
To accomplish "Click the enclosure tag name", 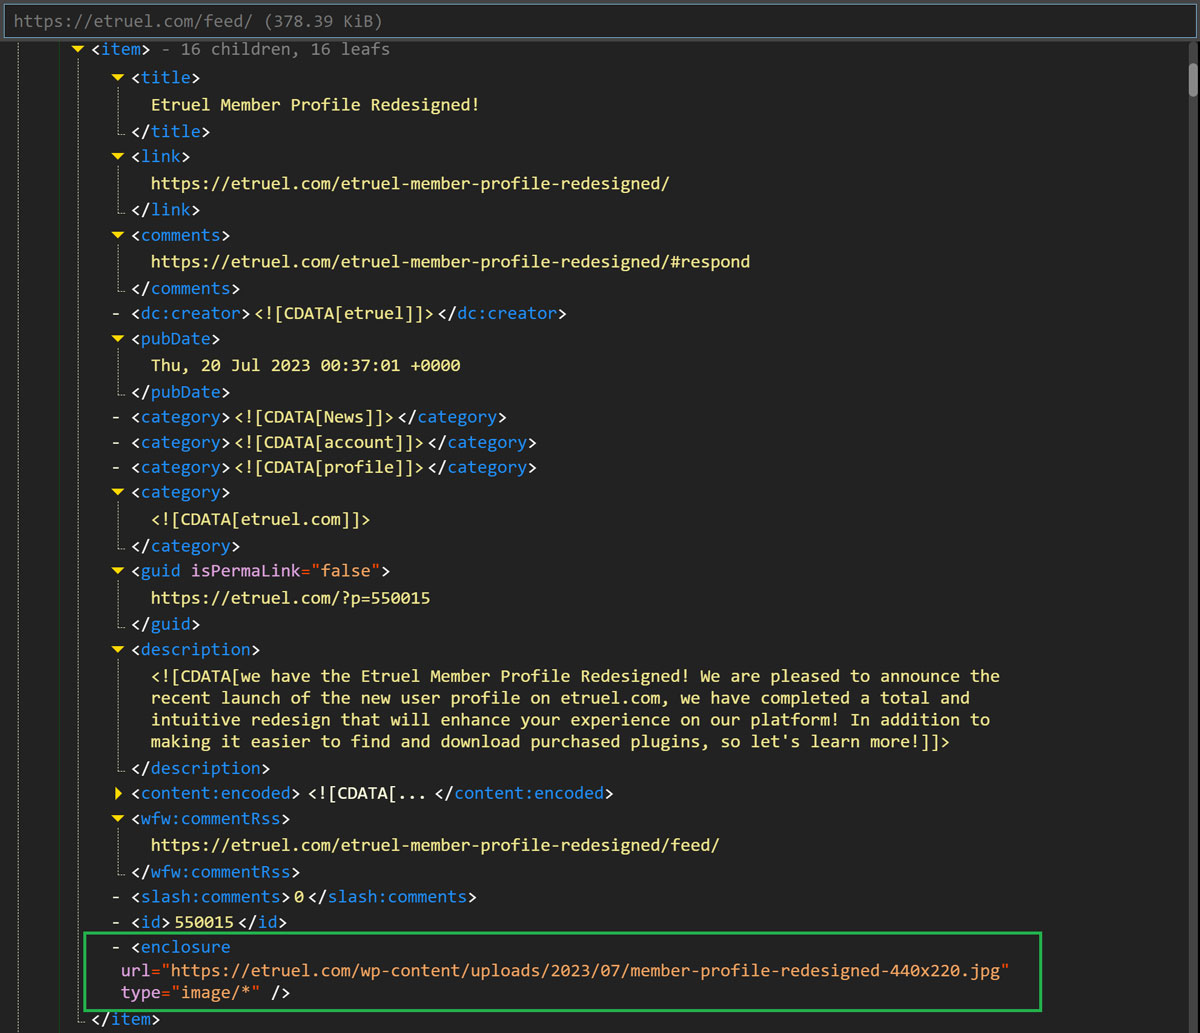I will point(185,947).
